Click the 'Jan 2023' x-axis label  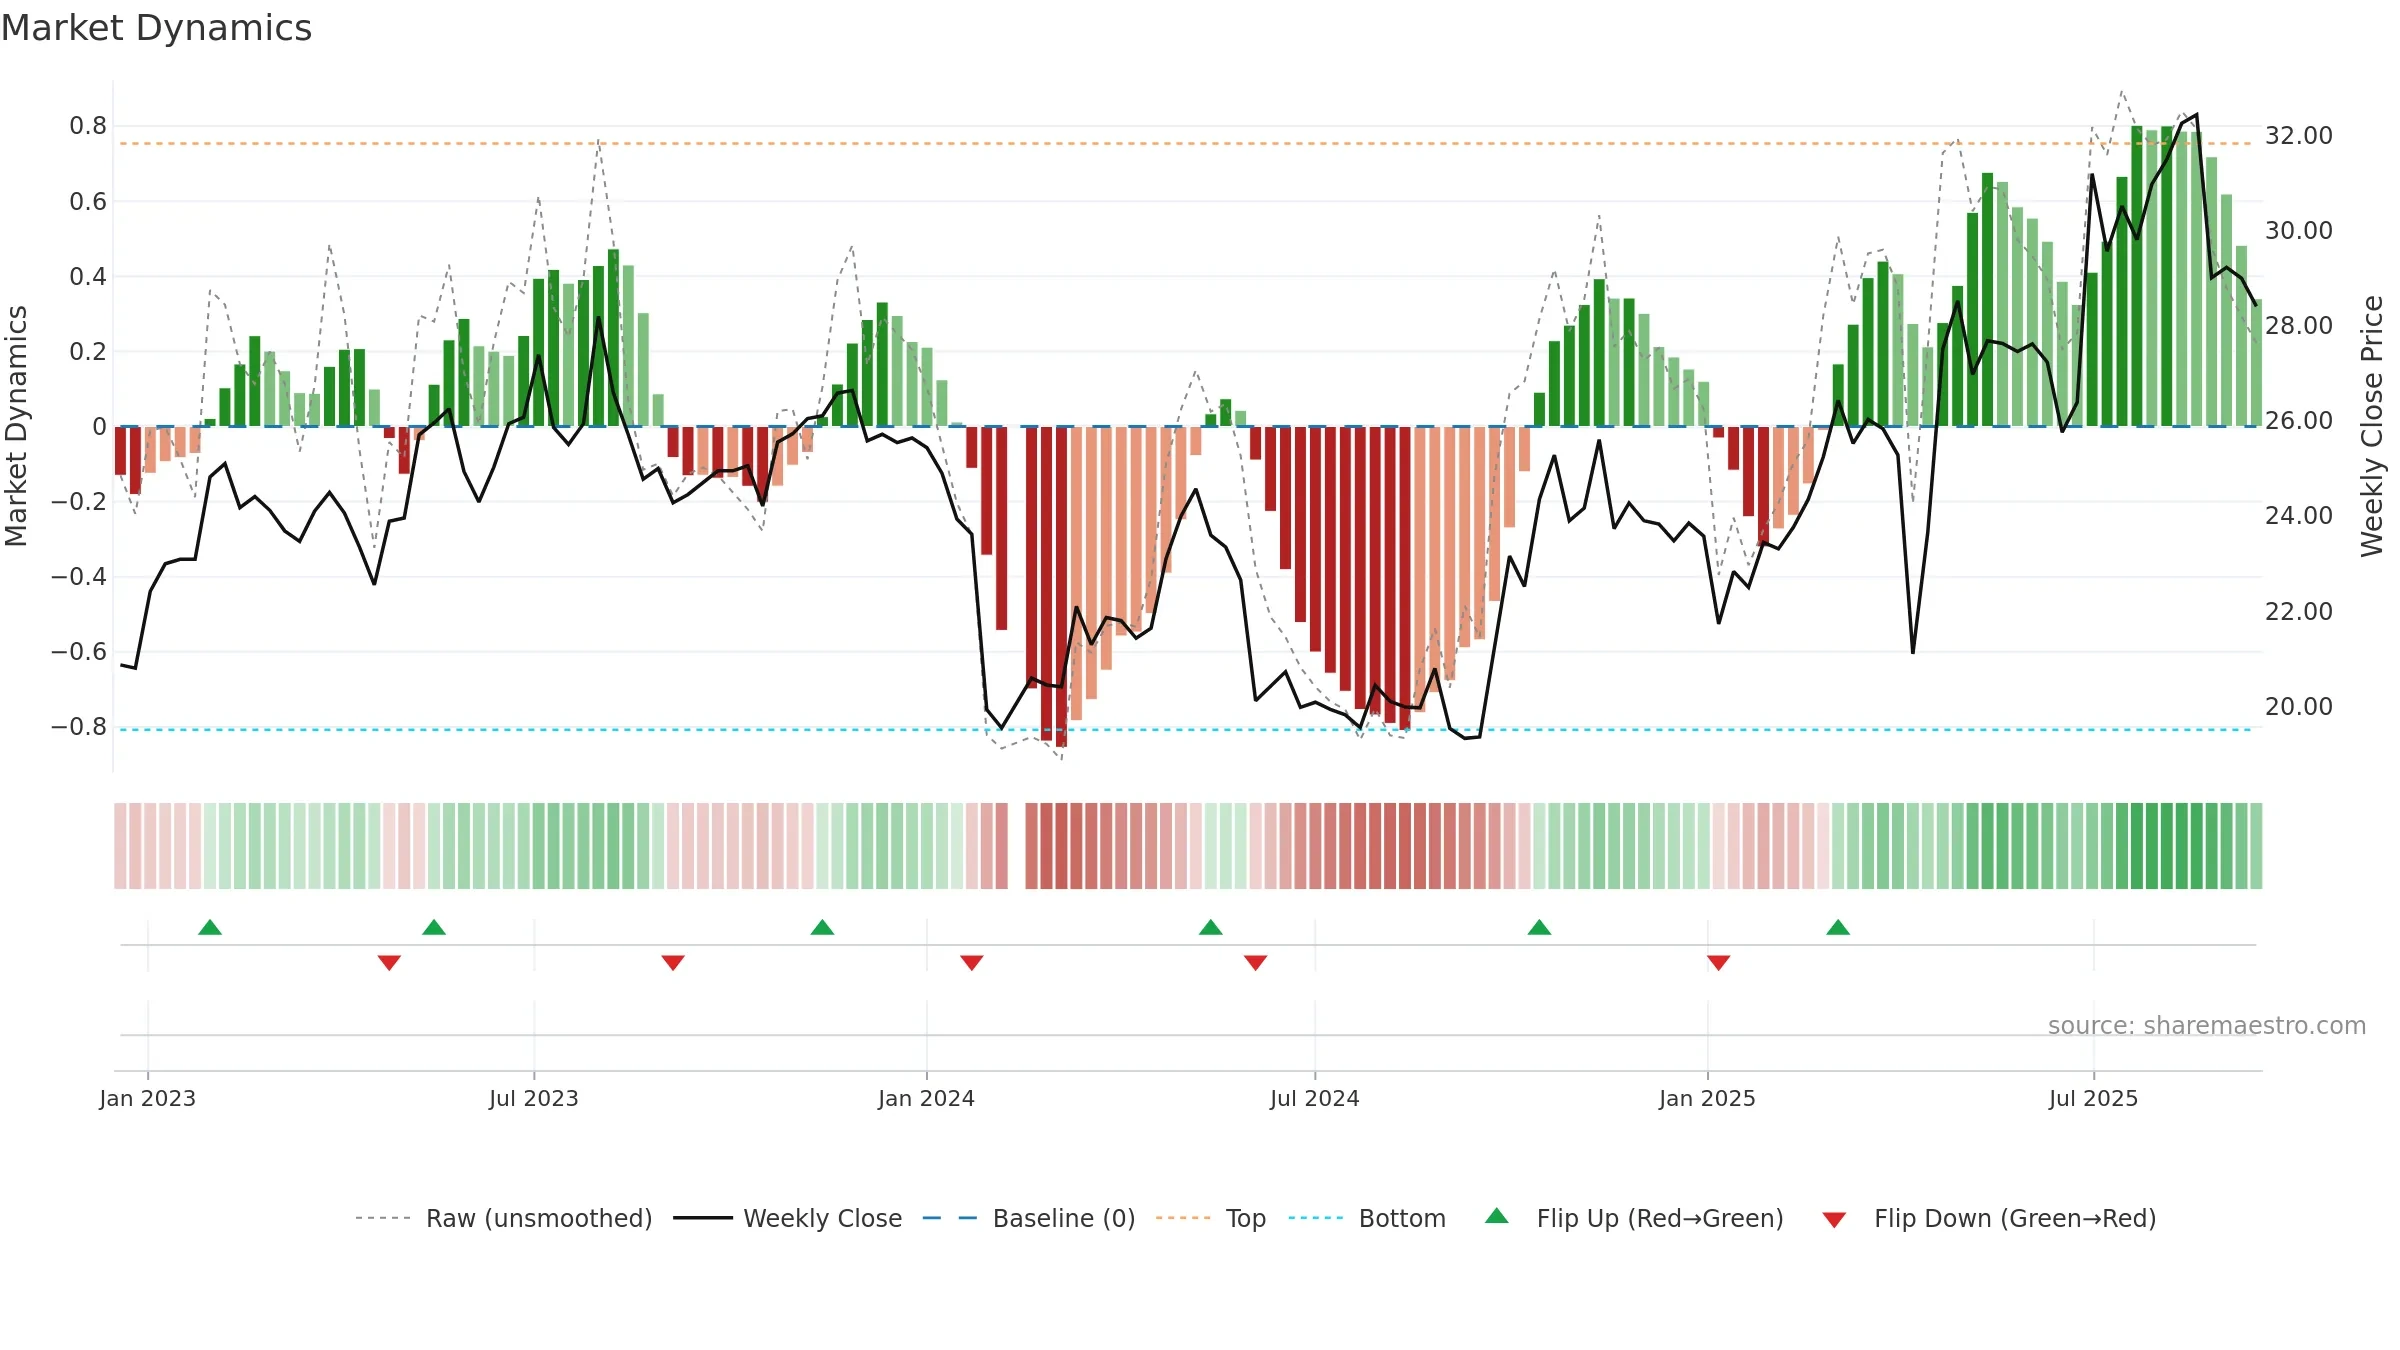148,1098
